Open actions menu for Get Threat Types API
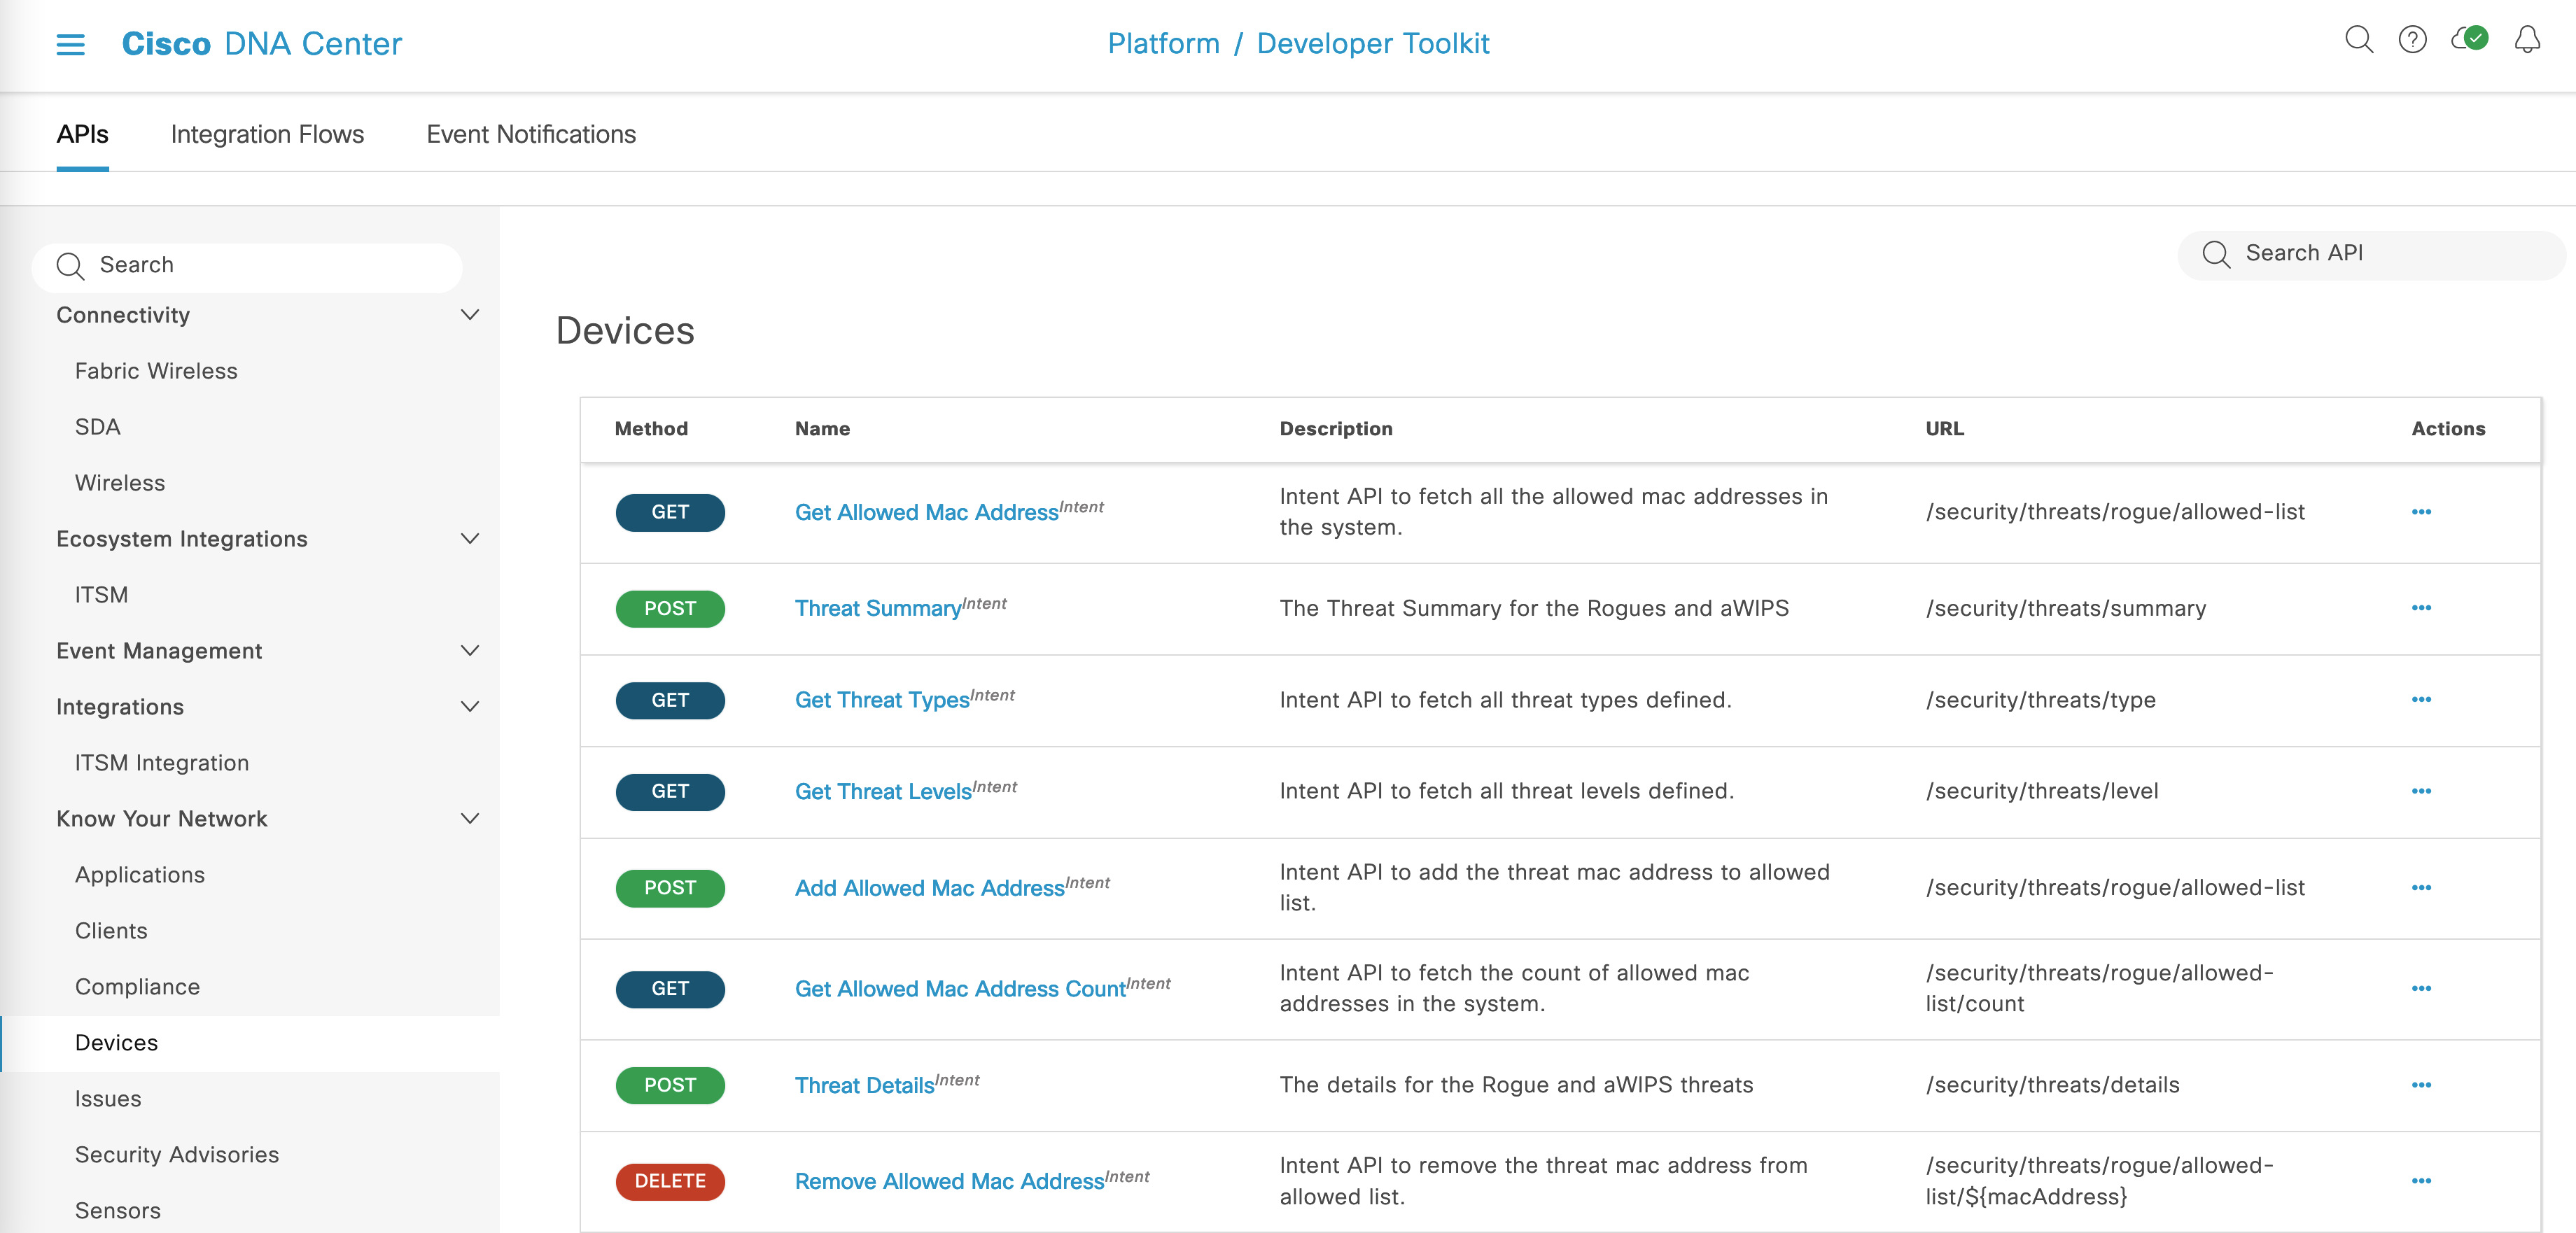 point(2422,700)
